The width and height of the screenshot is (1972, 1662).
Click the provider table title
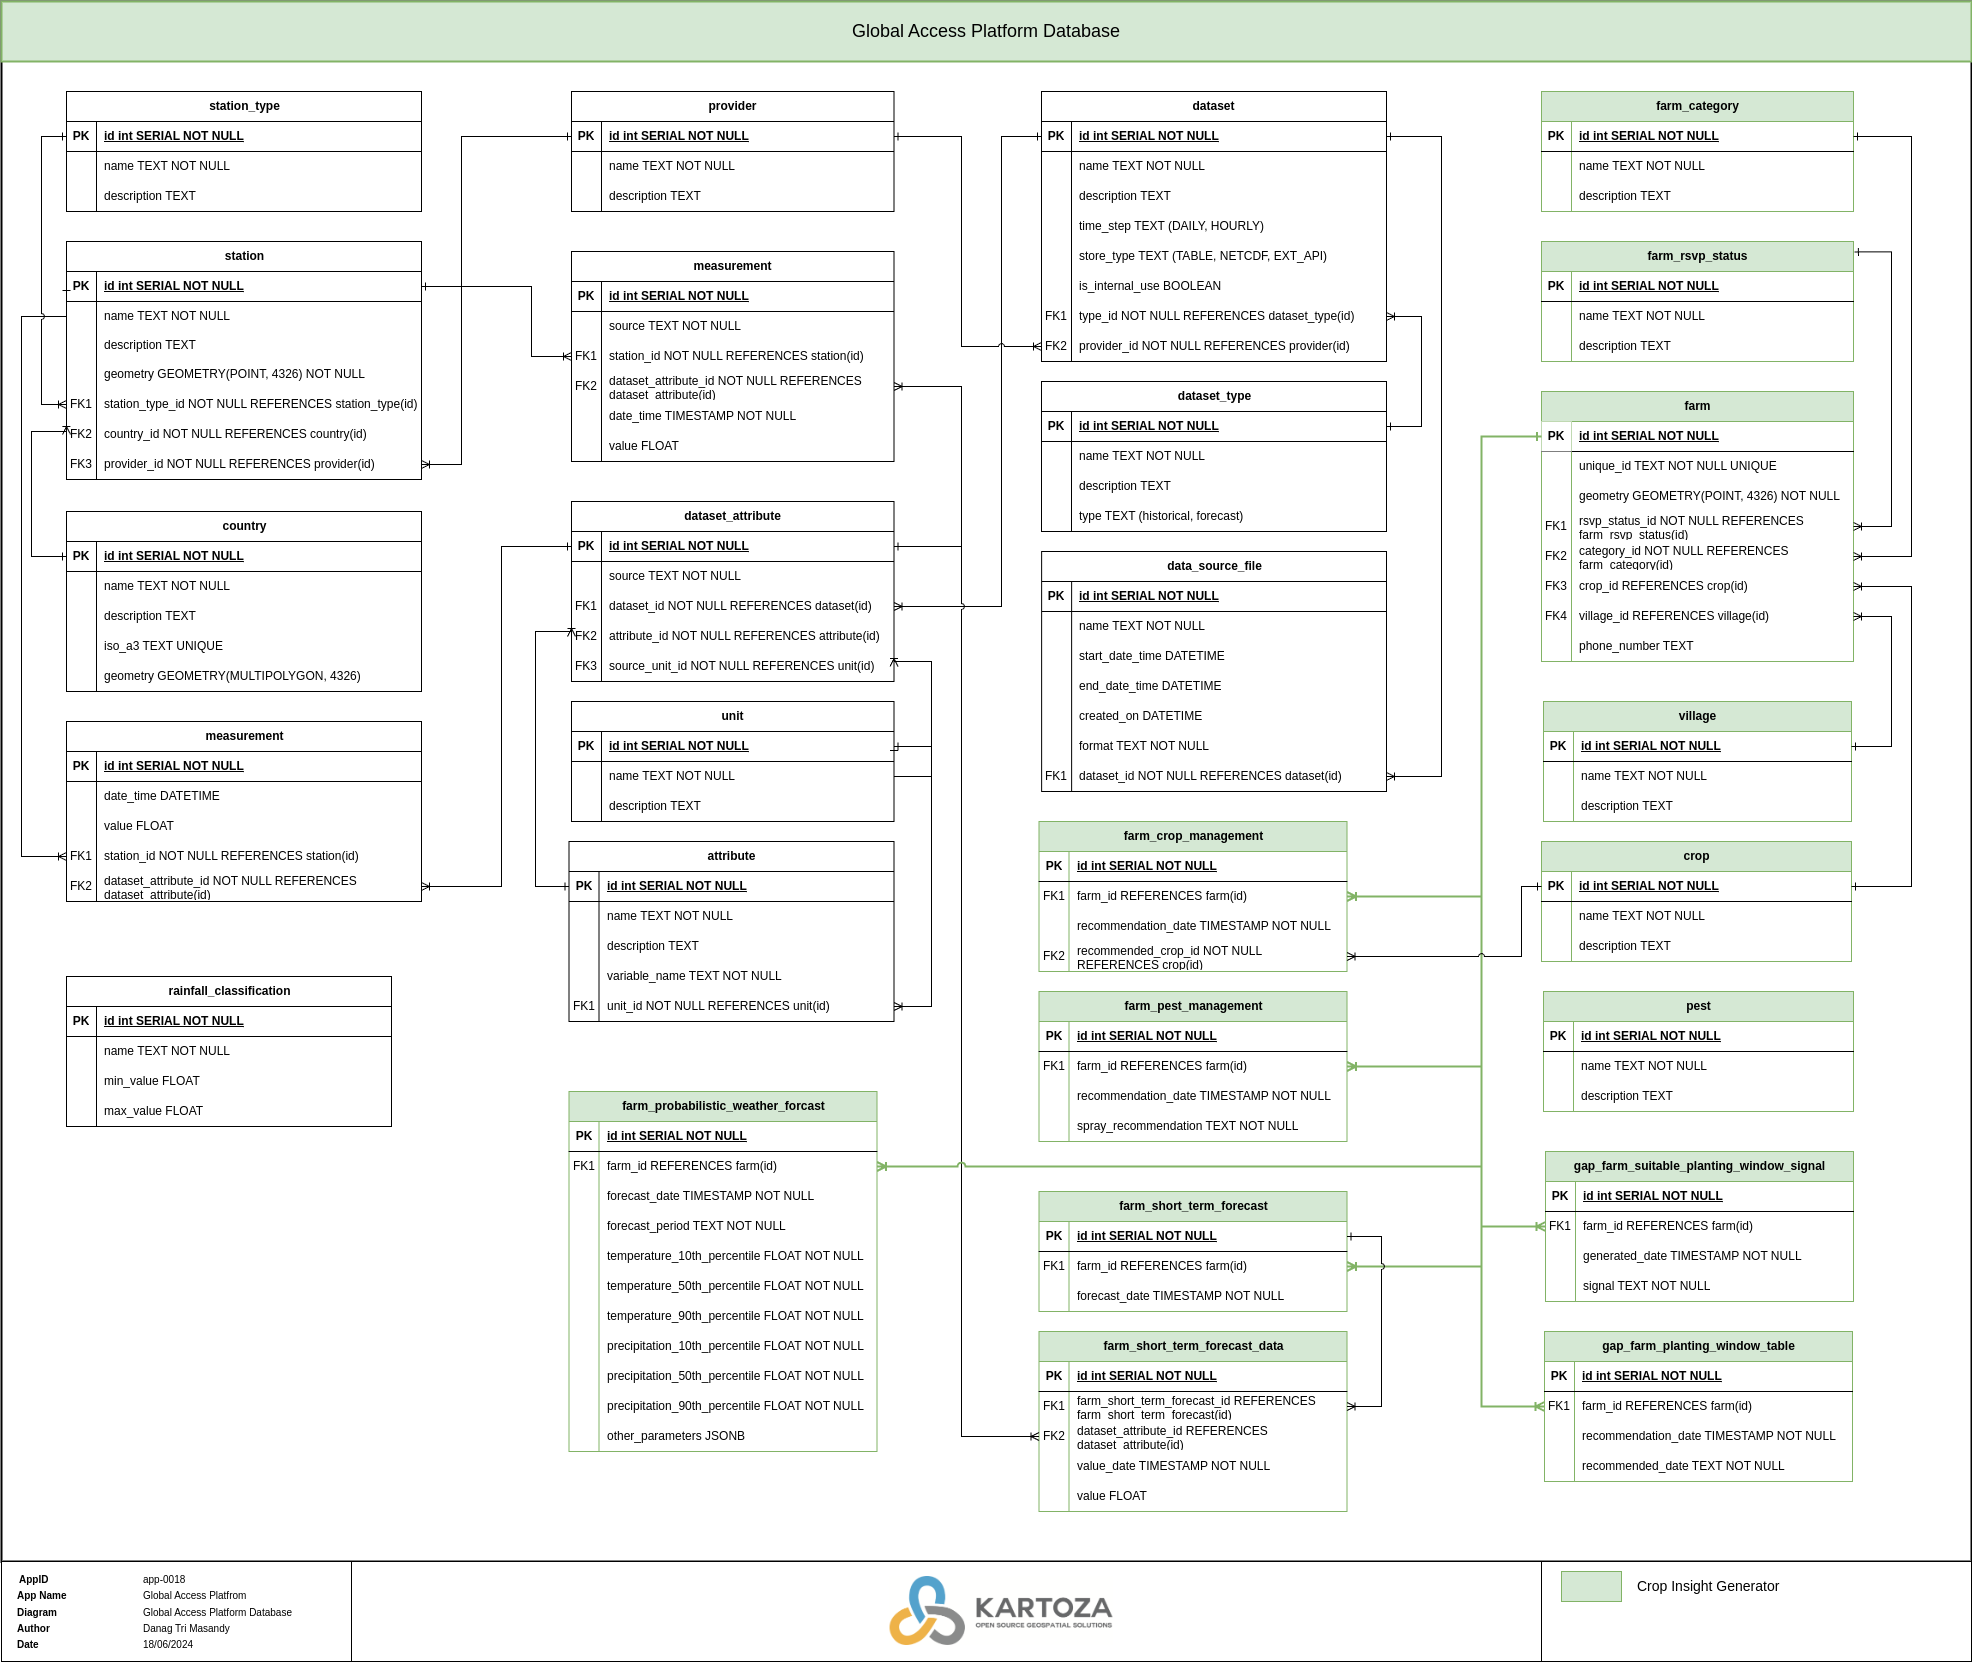732,105
